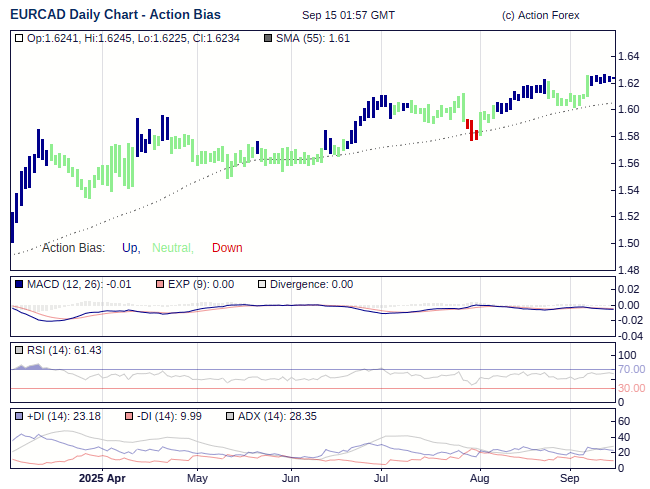Select the green 'Neutral' Action Bias label
Screen dimensions: 650x489
pos(172,248)
